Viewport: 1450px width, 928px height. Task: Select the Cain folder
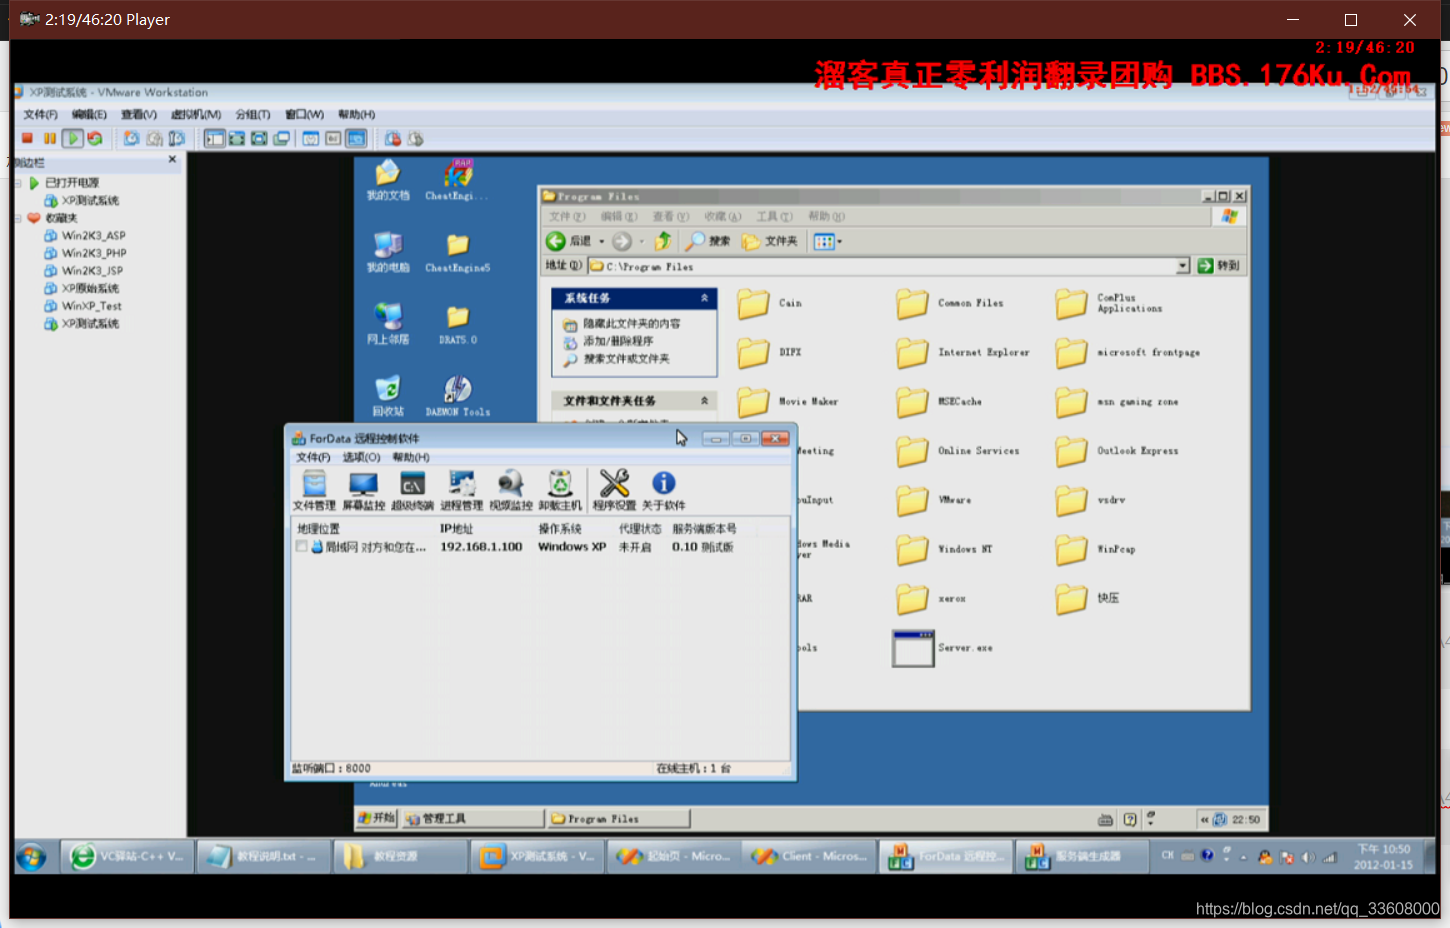769,304
